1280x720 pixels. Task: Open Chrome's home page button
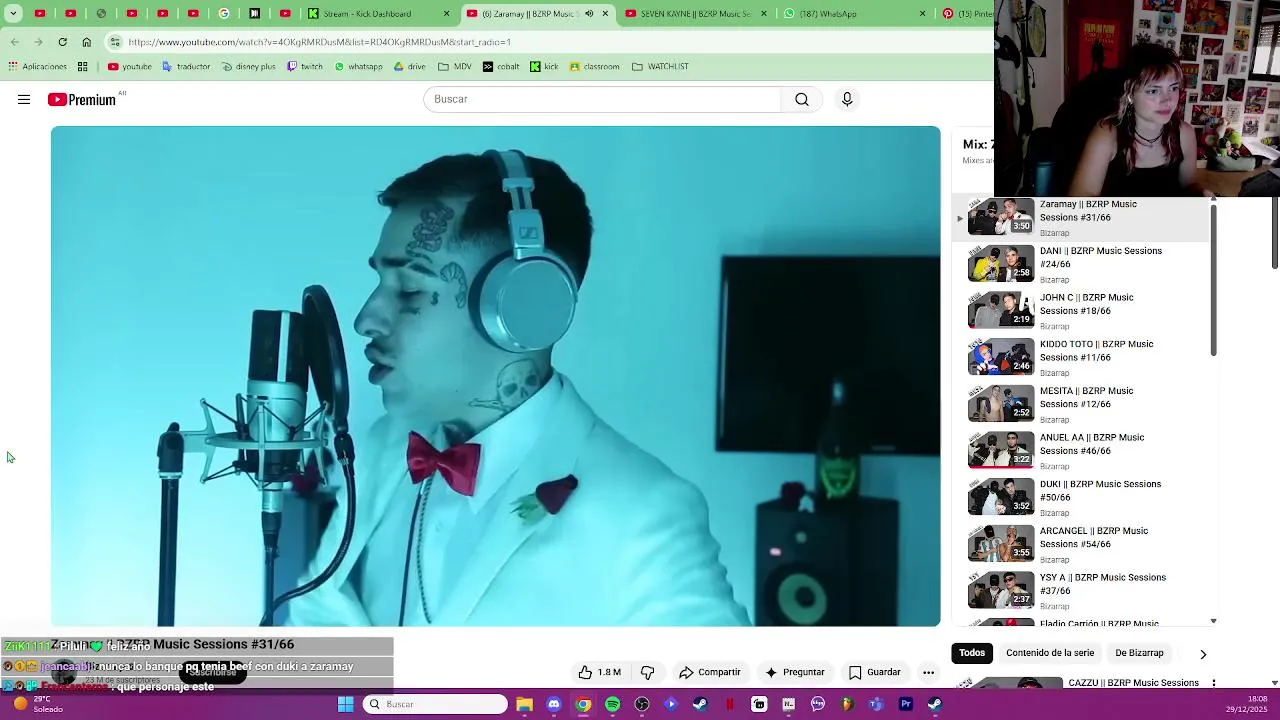coord(86,42)
